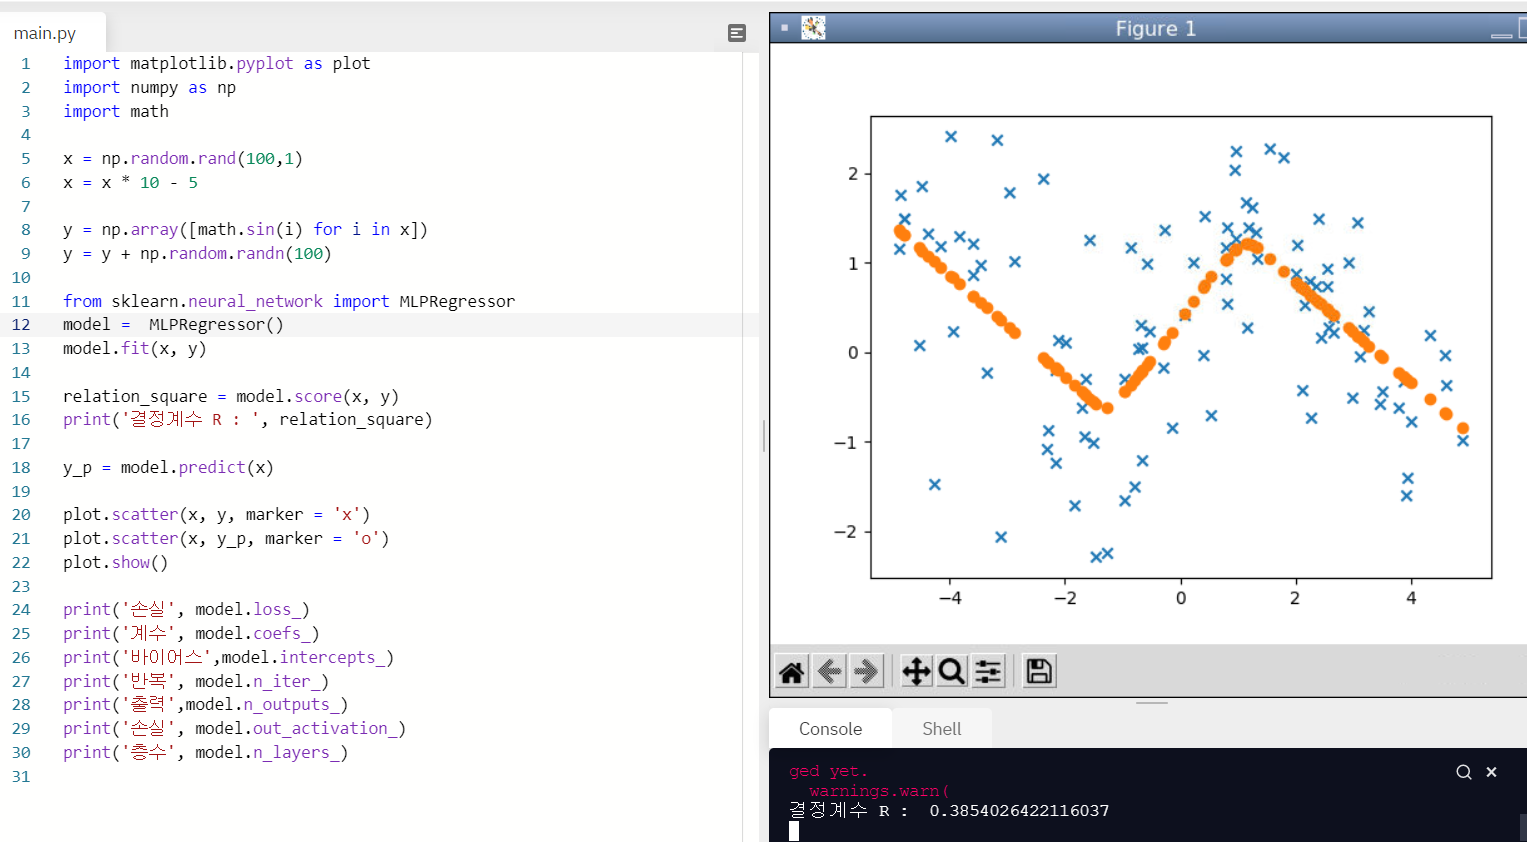Select the Pan axes tool
Screen dimensions: 1527x842
tap(916, 672)
